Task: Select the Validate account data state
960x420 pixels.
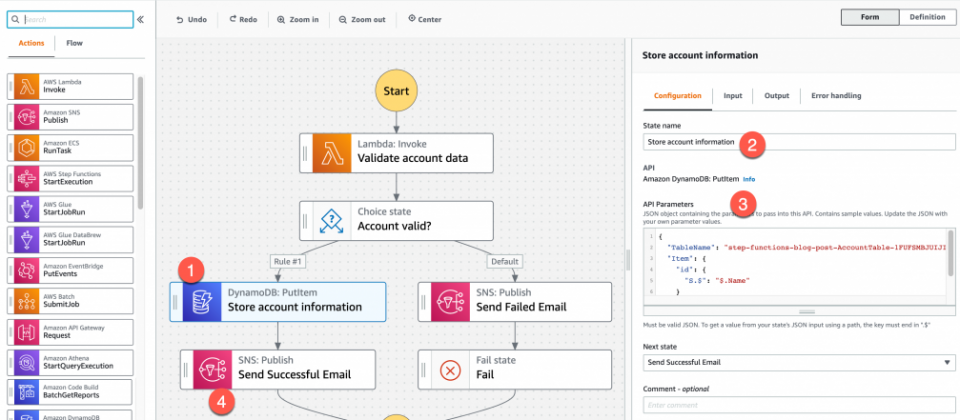Action: coord(396,153)
